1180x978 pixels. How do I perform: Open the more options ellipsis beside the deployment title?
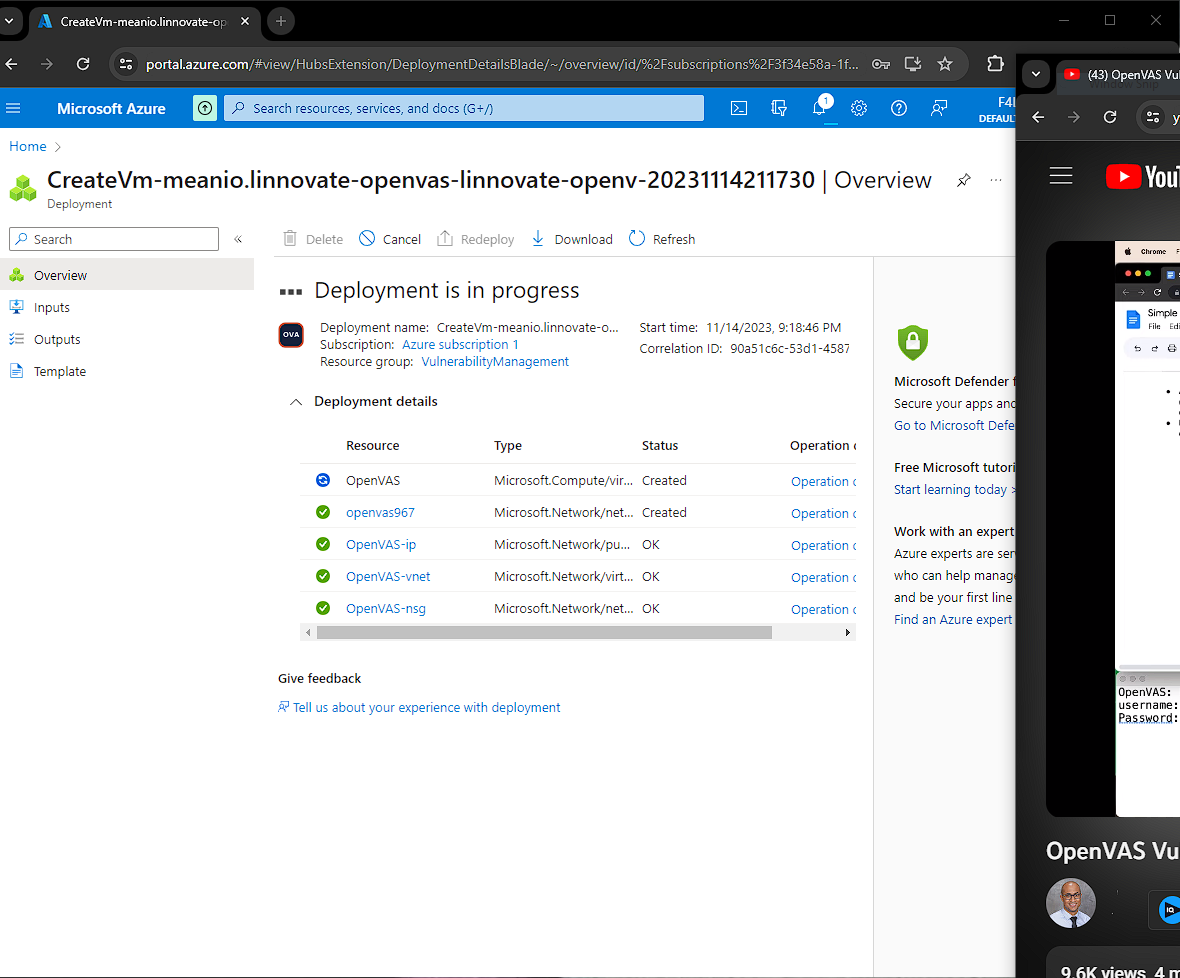[x=996, y=180]
